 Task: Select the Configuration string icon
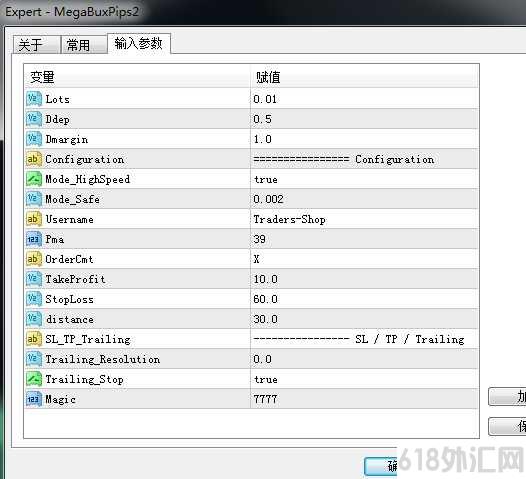[34, 159]
